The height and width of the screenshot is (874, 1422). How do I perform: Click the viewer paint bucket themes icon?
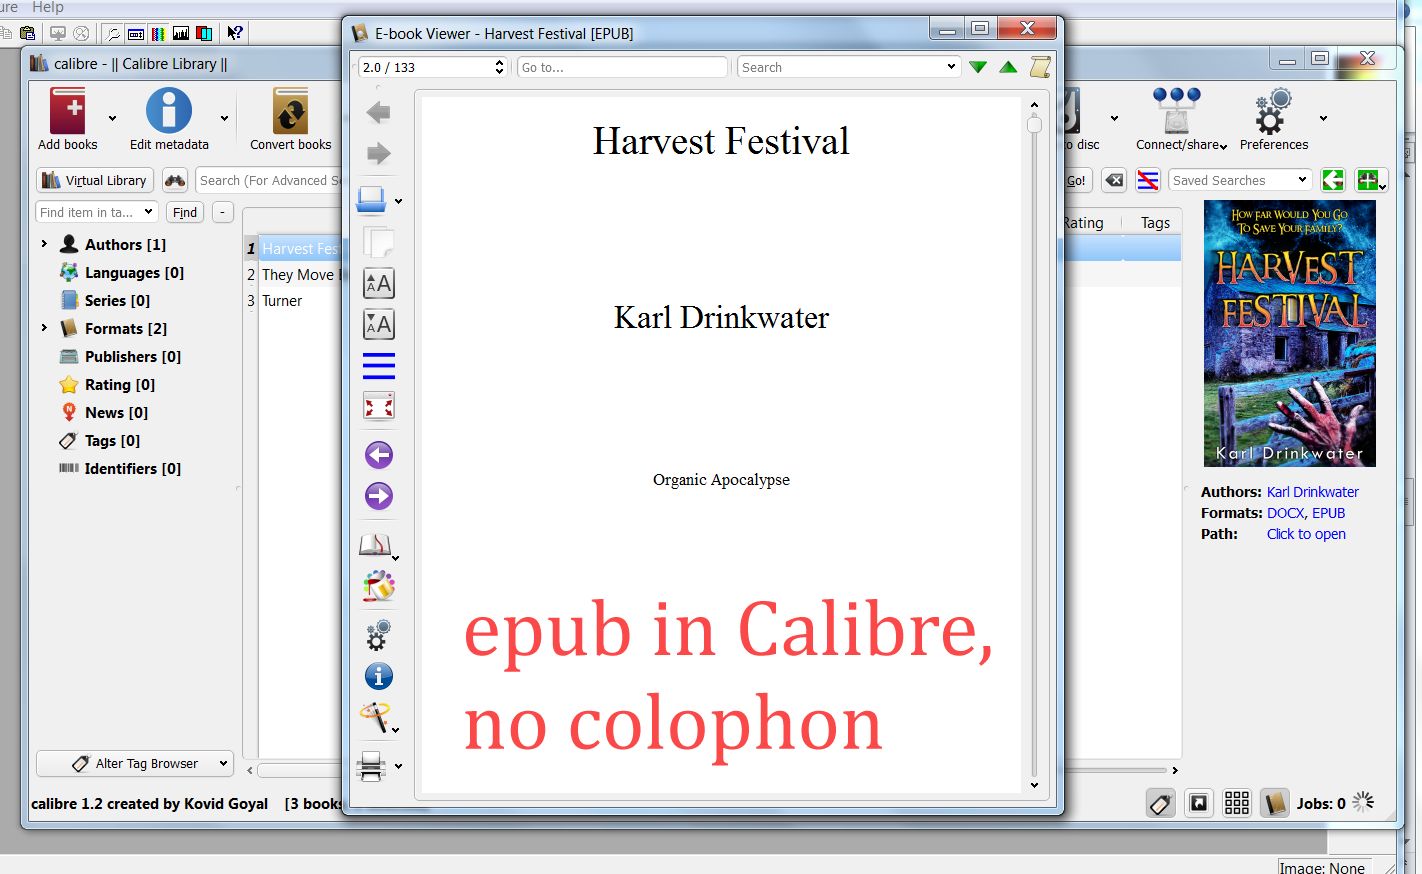(379, 586)
